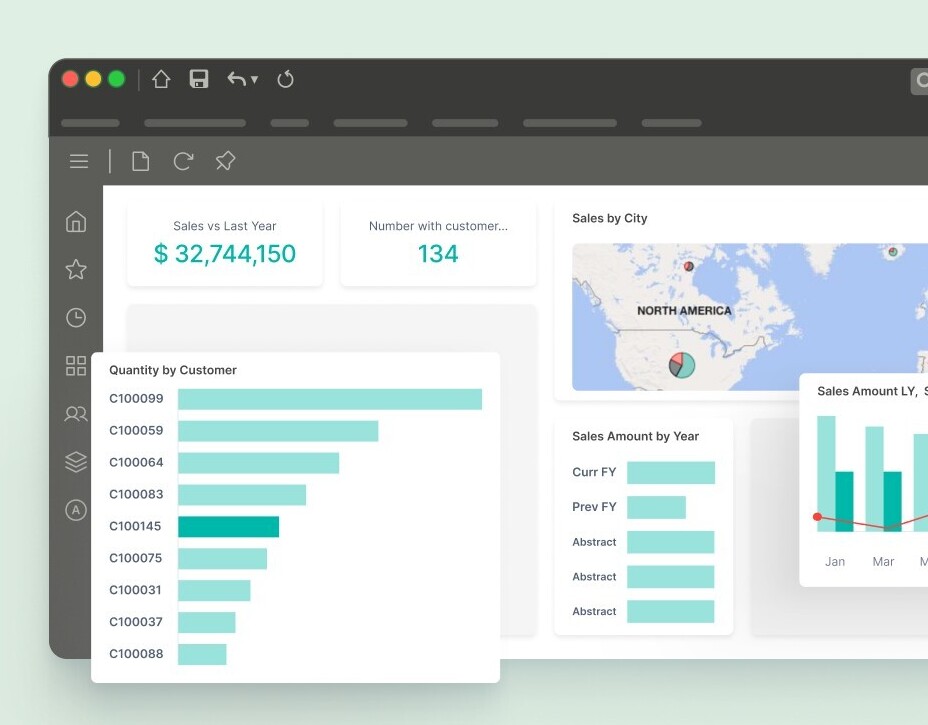Click the pie chart marker on map
The height and width of the screenshot is (725, 928).
(682, 365)
